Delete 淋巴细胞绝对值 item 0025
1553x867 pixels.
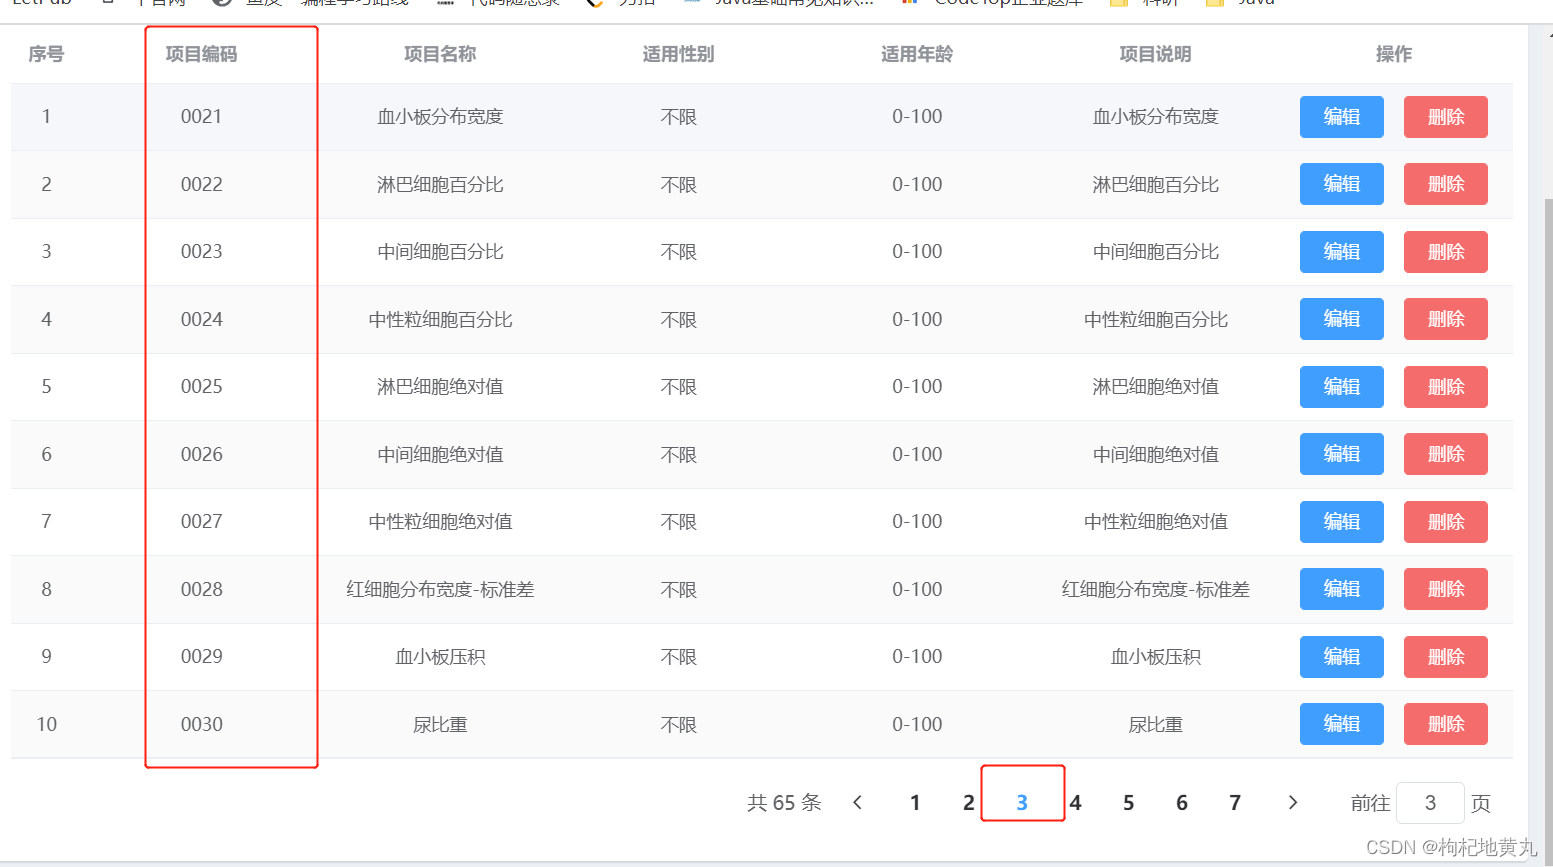[x=1445, y=387]
